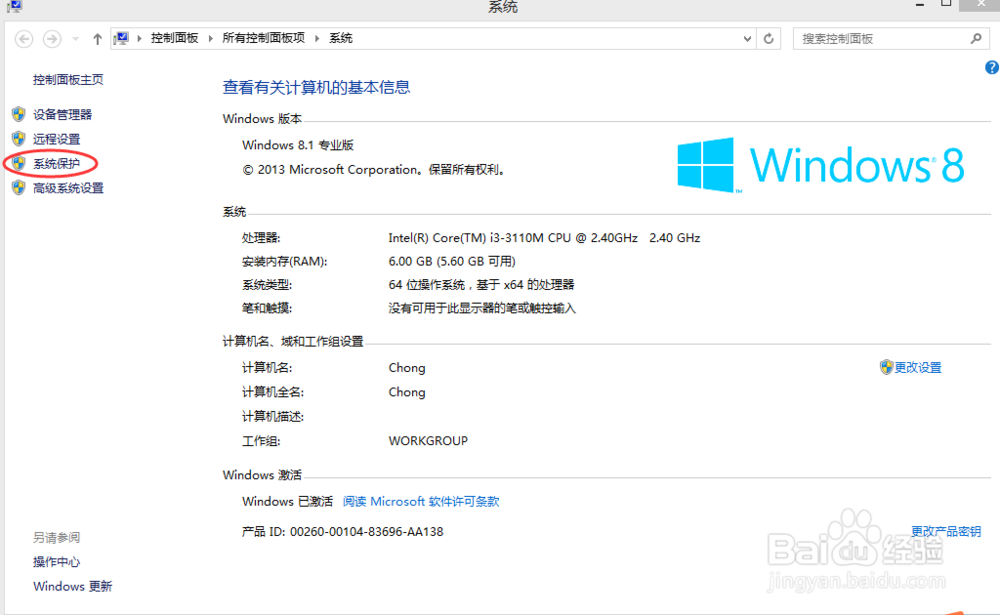Click the shield icon beside 更改设置
The width and height of the screenshot is (1000, 615).
point(886,367)
